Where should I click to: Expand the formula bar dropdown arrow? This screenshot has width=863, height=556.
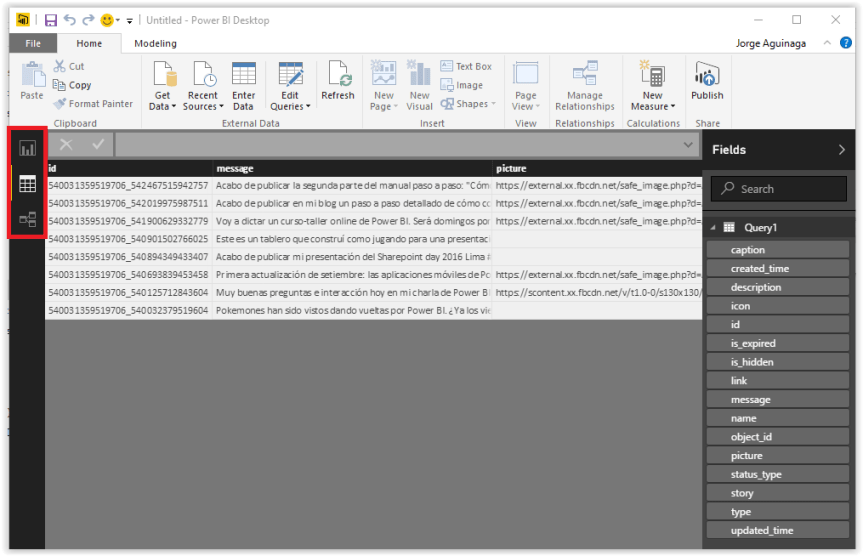[688, 146]
